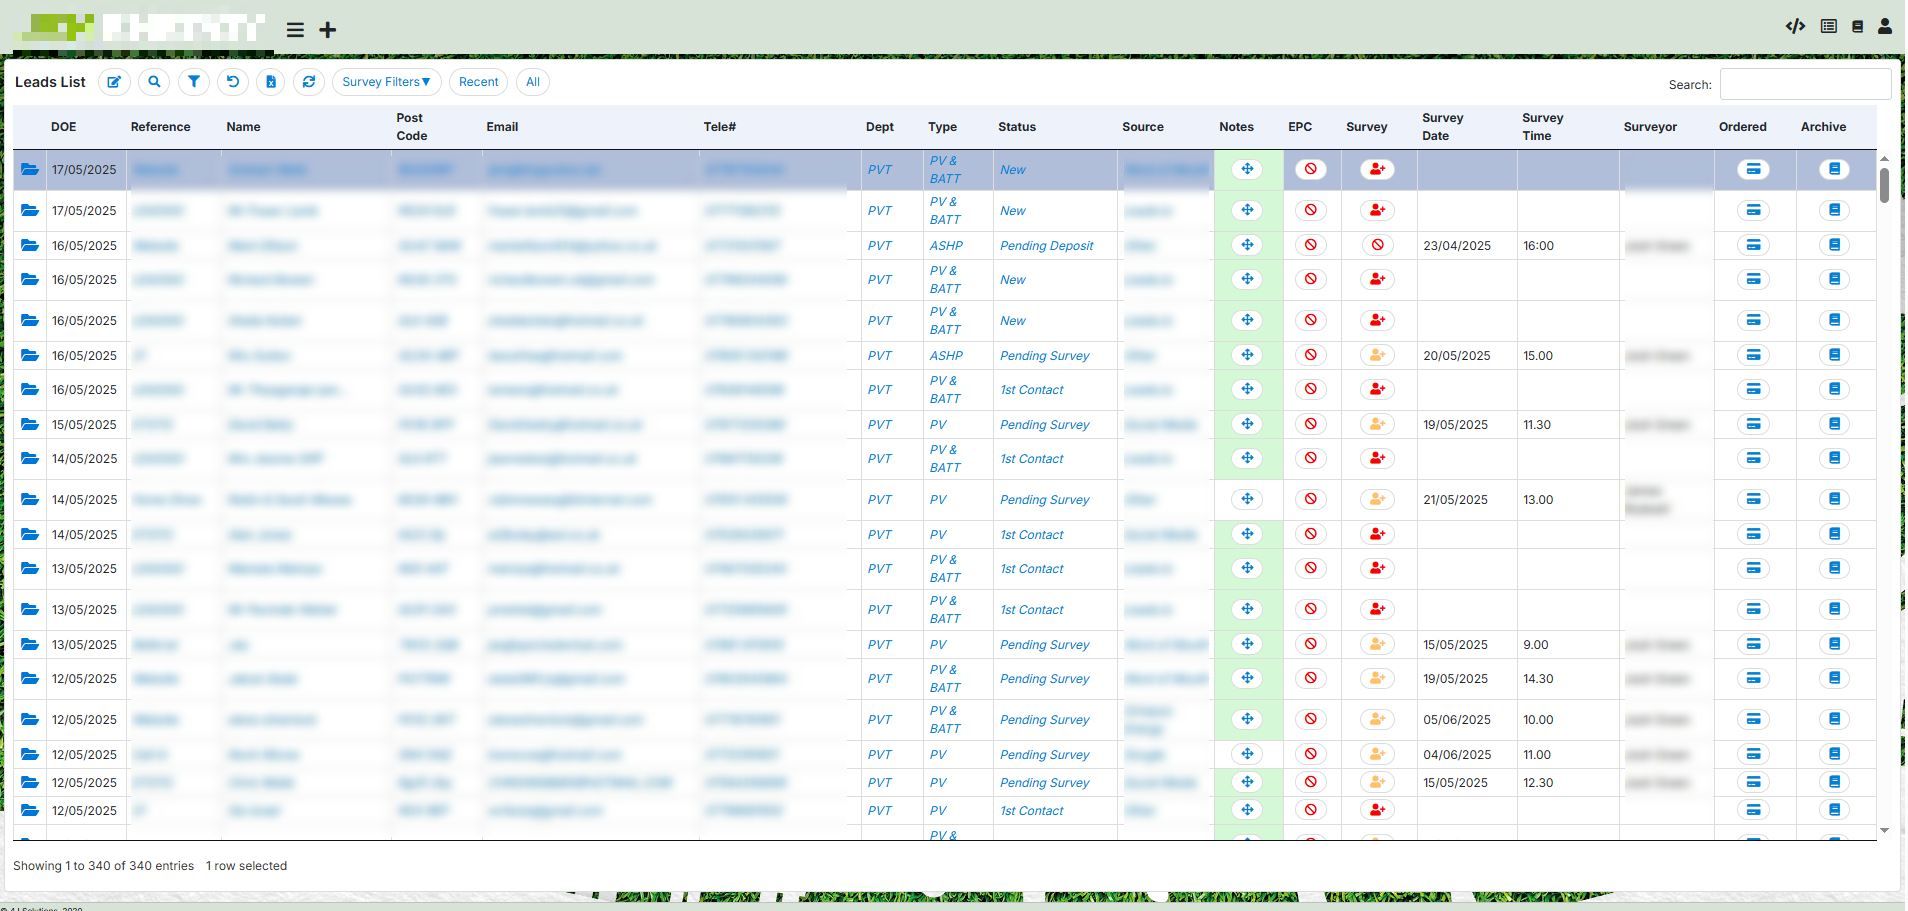Click Ordered card icon for 23/04/2025 survey row
This screenshot has height=911, width=1908.
coord(1753,245)
